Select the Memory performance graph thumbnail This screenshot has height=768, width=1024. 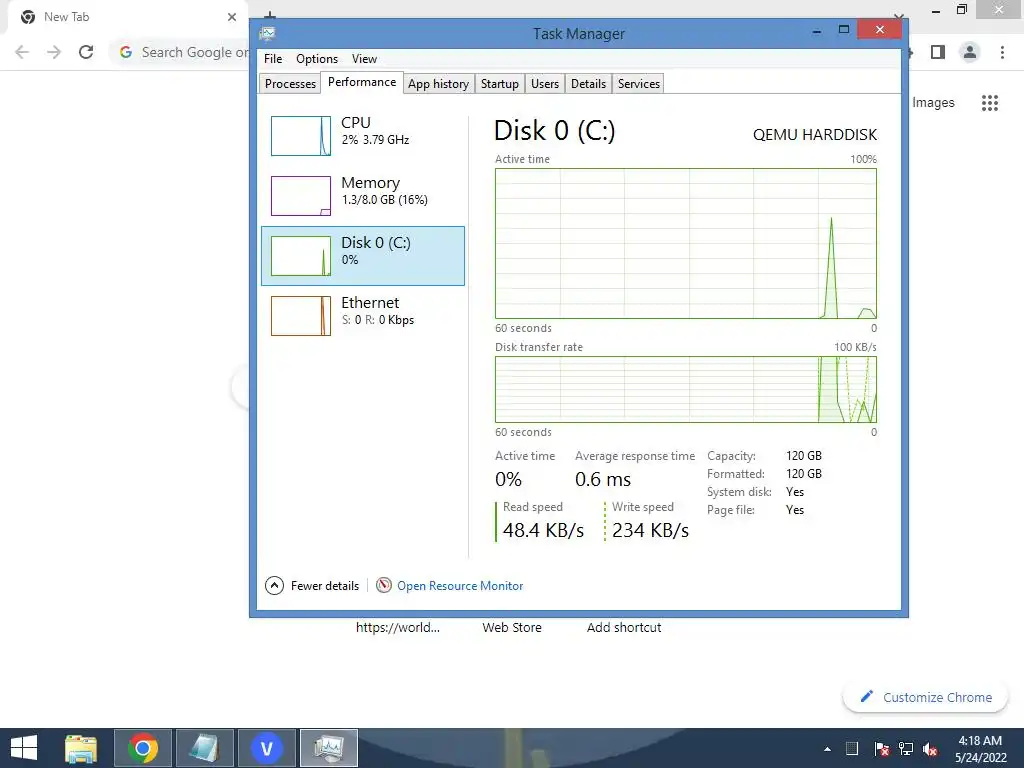tap(301, 196)
